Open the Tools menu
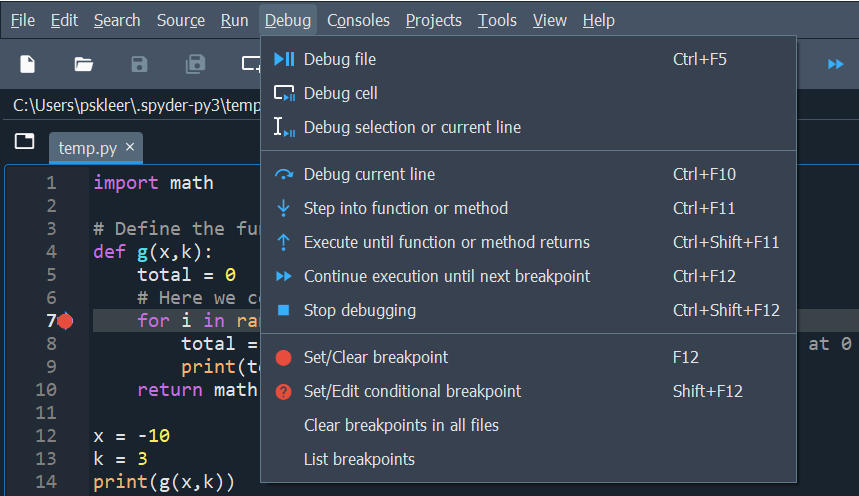The width and height of the screenshot is (859, 496). click(497, 20)
